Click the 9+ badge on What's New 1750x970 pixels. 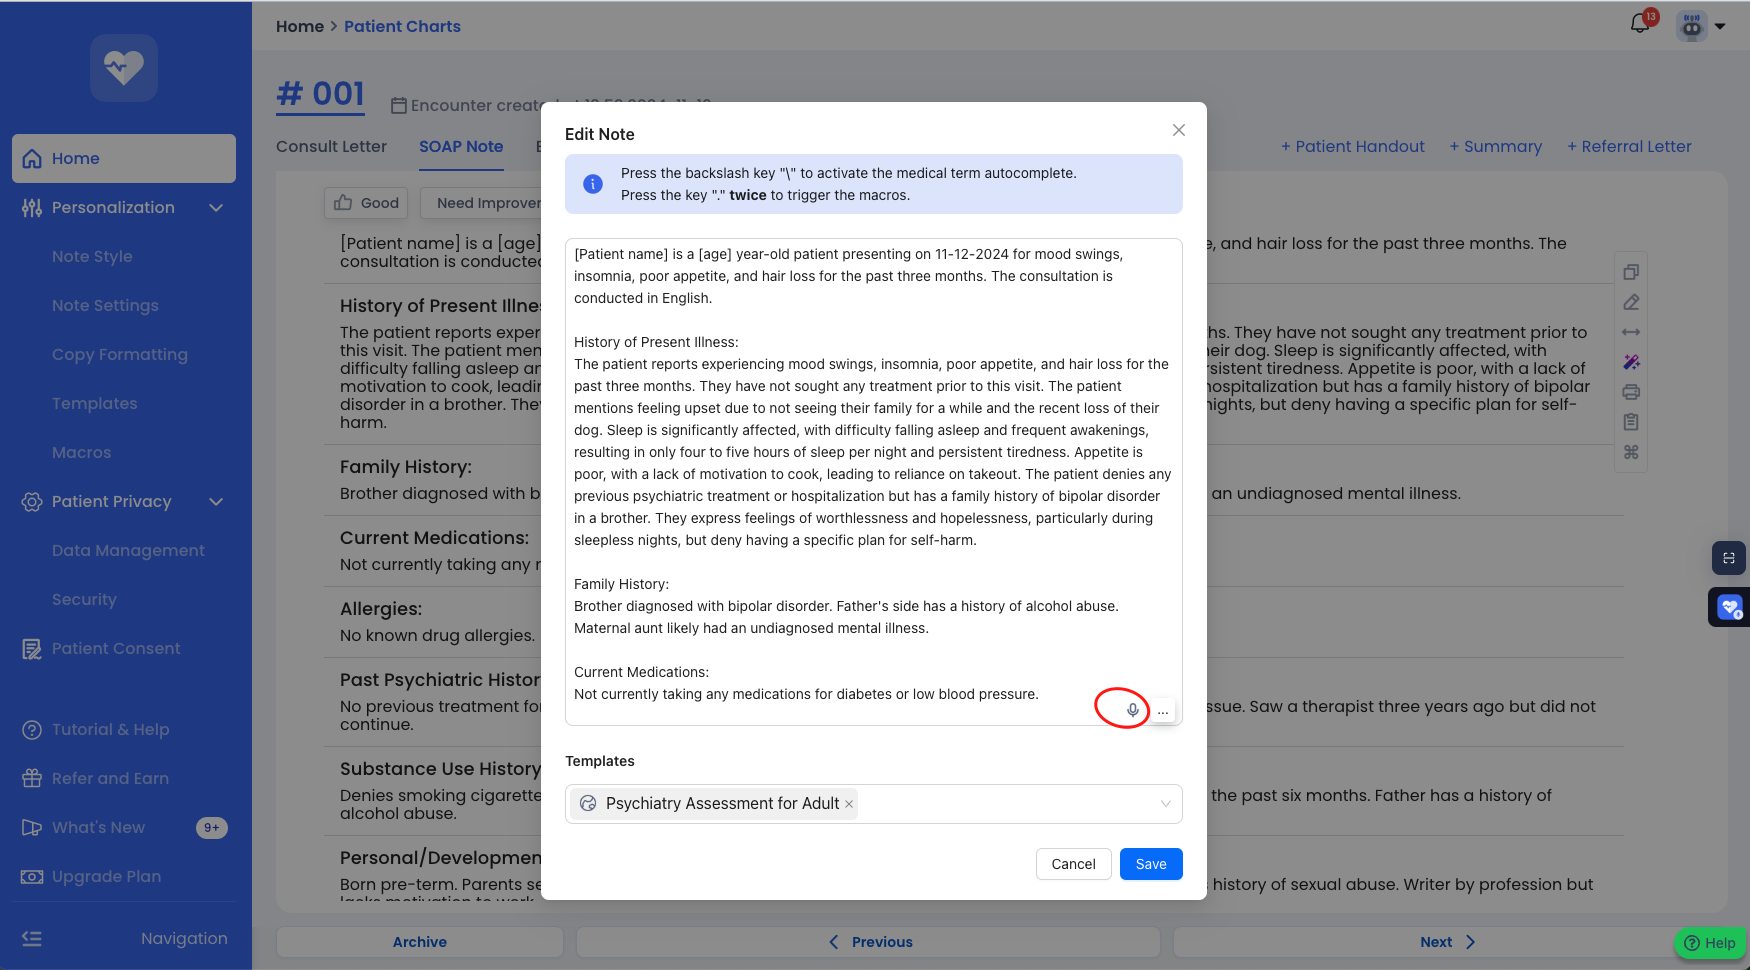[212, 828]
